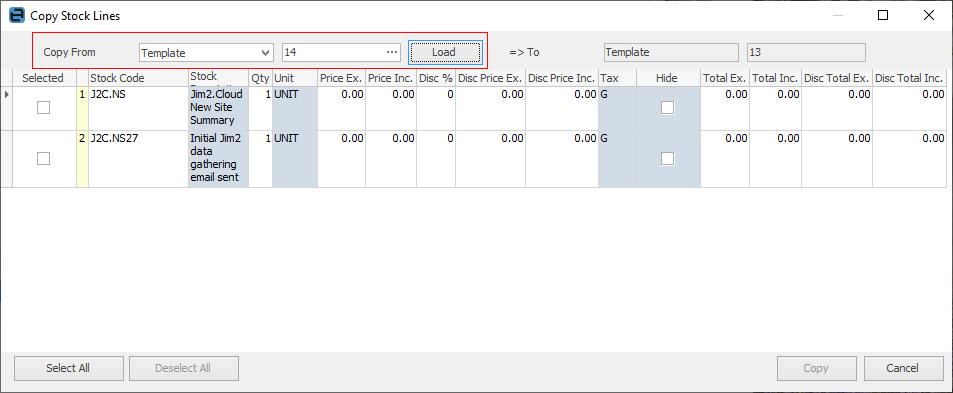Click Price Ex. cell in J2C.NS row
Screen dimensions: 953x393
342,108
